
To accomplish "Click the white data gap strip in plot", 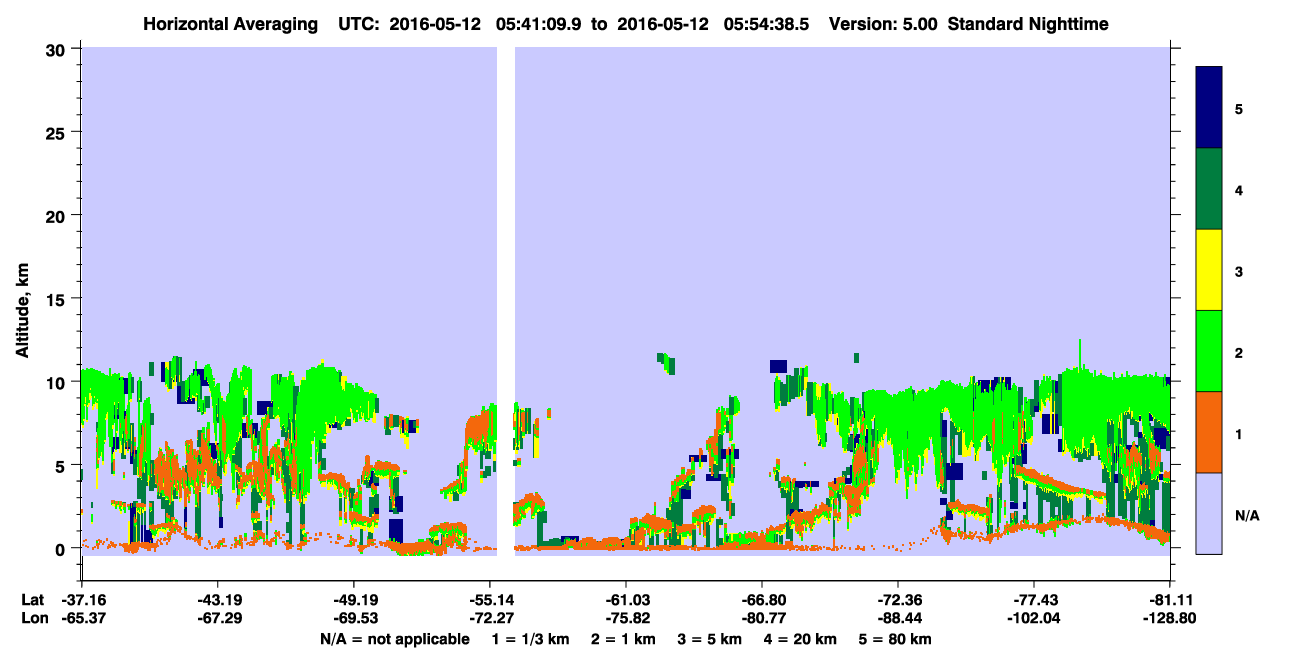I will click(x=505, y=300).
